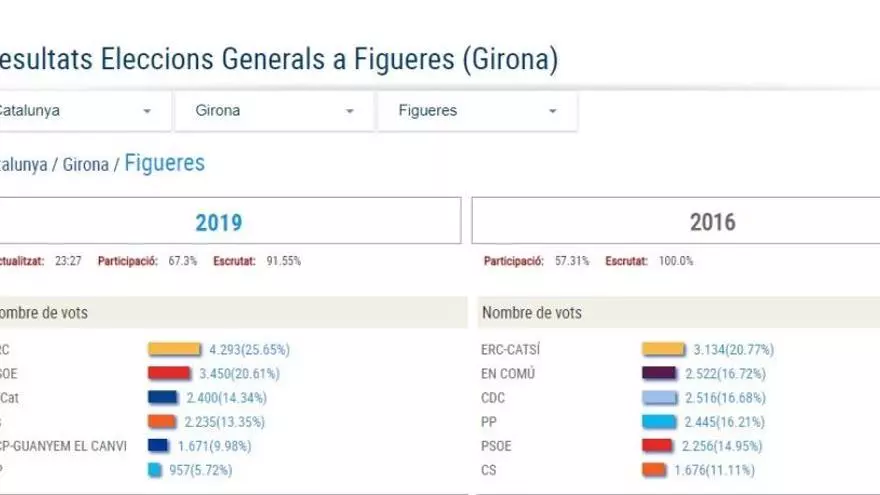
Task: Open the Catalunya region dropdown
Action: [75, 111]
